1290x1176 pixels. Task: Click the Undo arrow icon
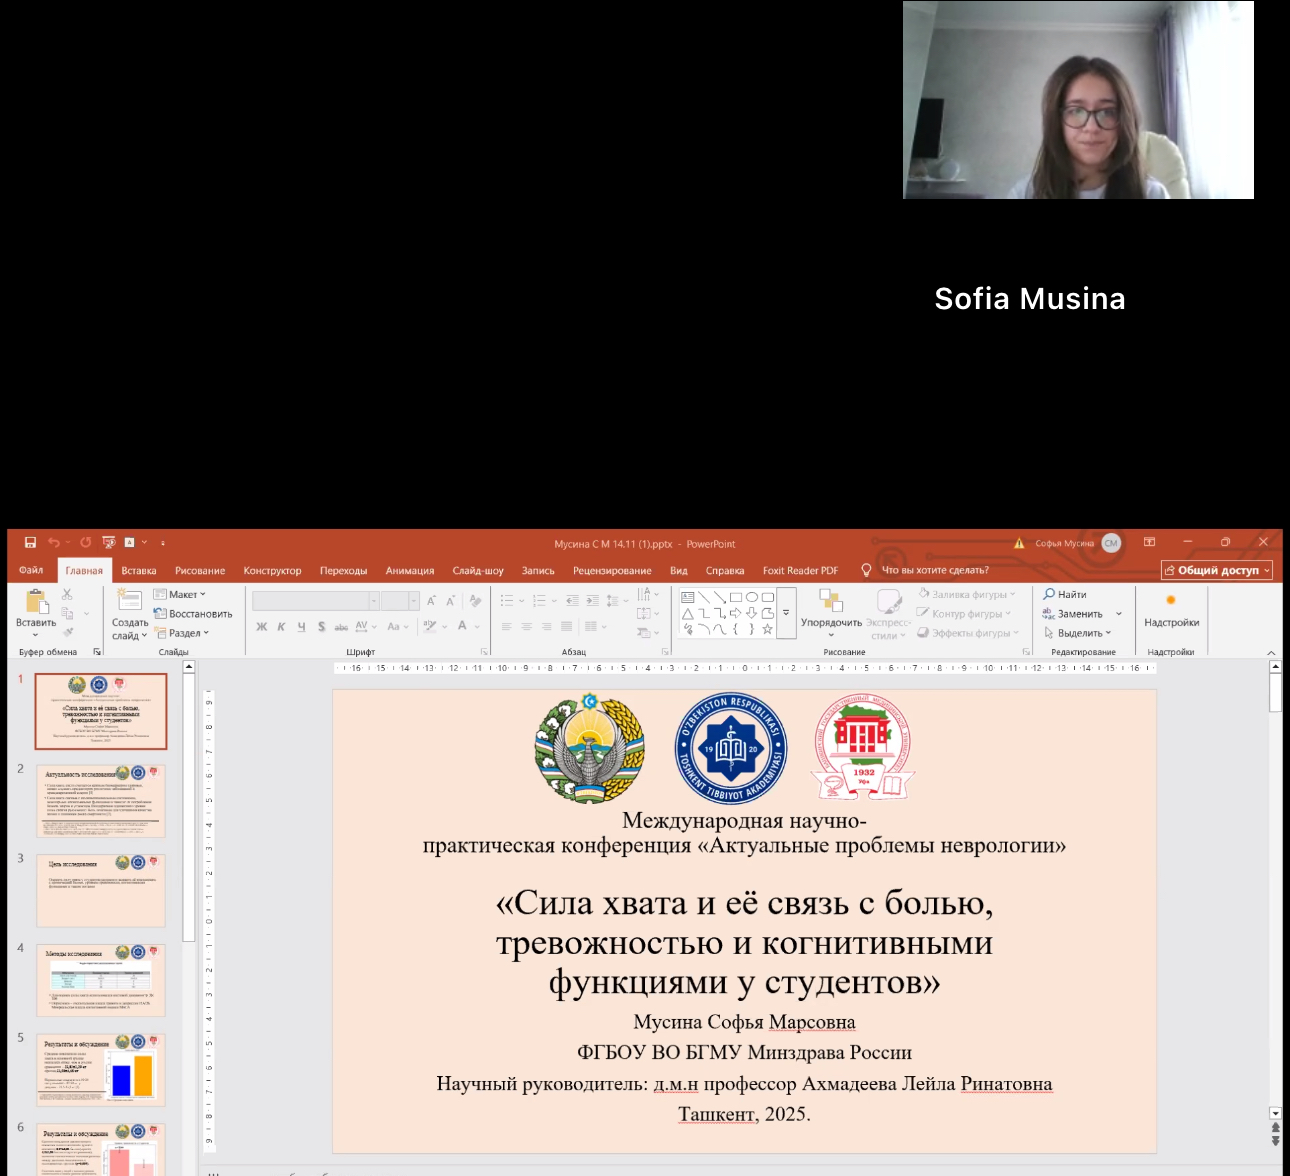coord(53,543)
